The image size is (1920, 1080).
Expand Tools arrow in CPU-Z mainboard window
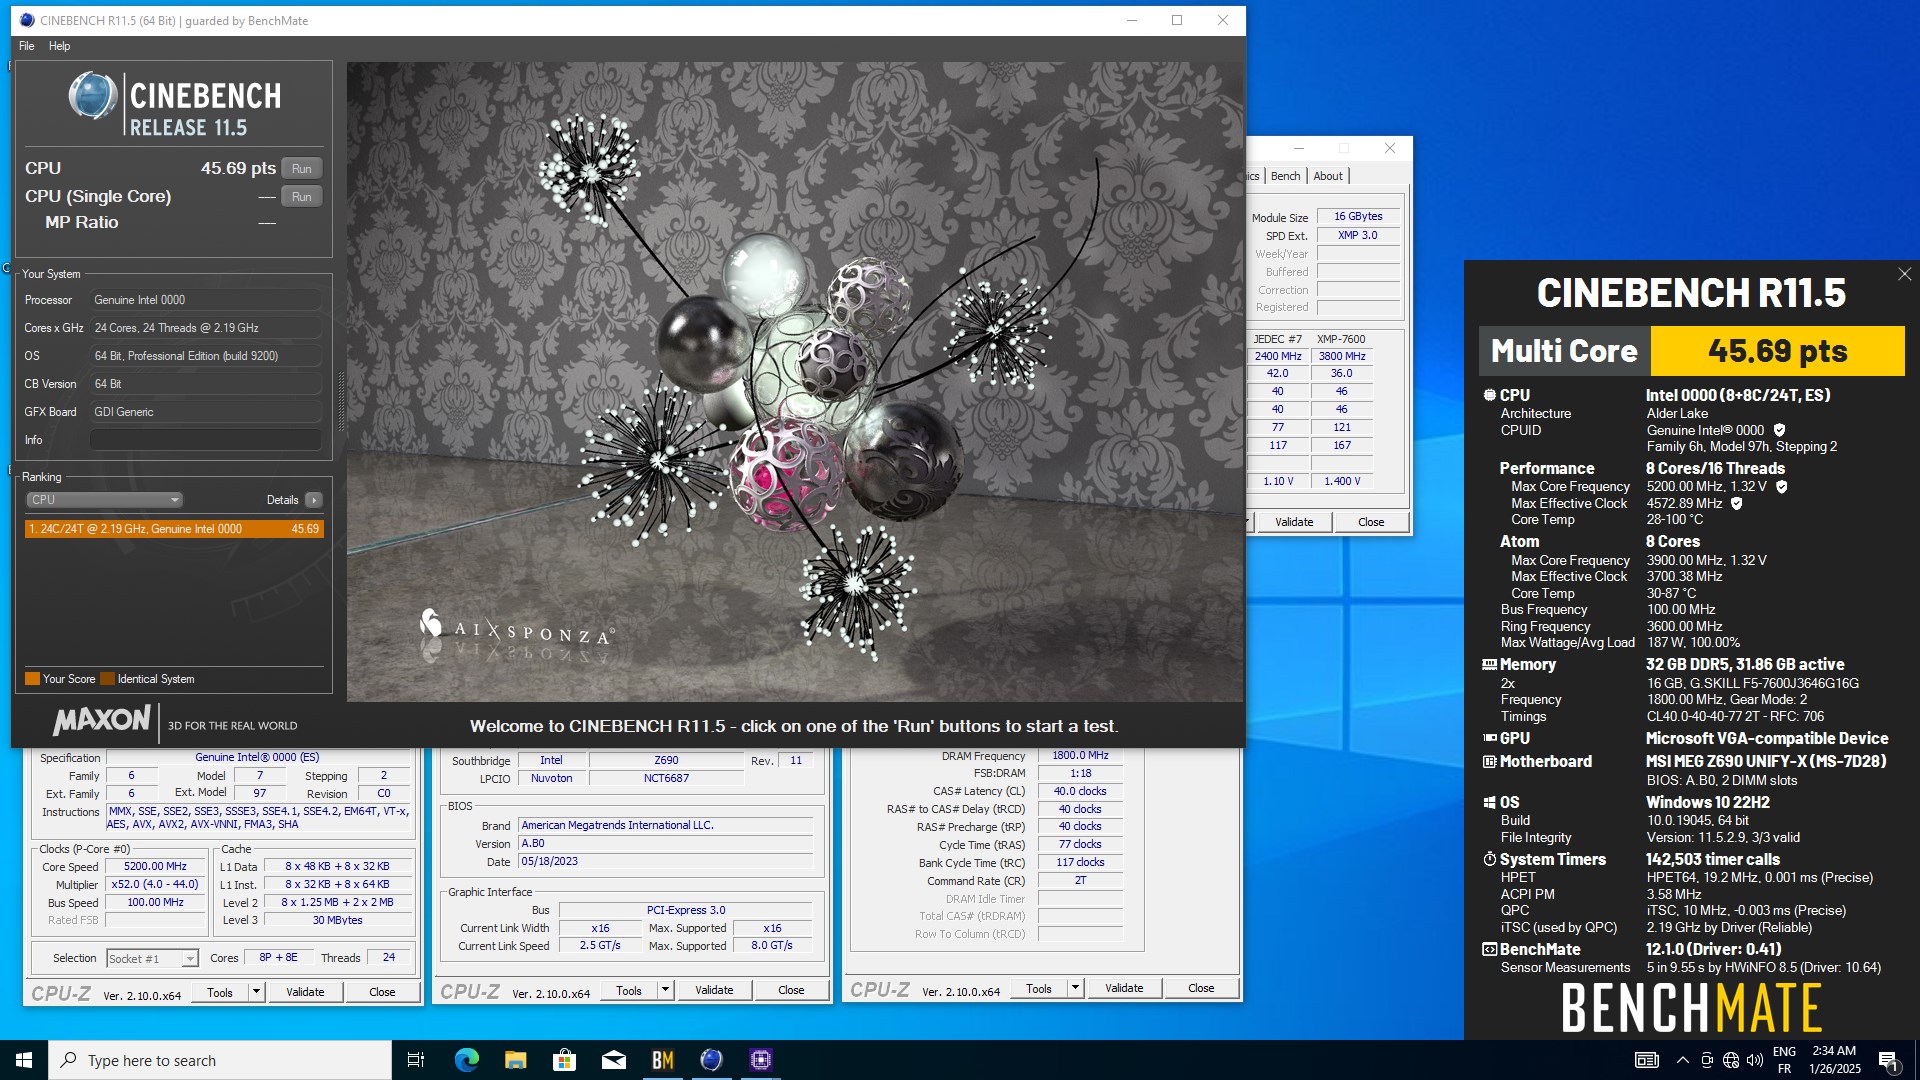(665, 990)
